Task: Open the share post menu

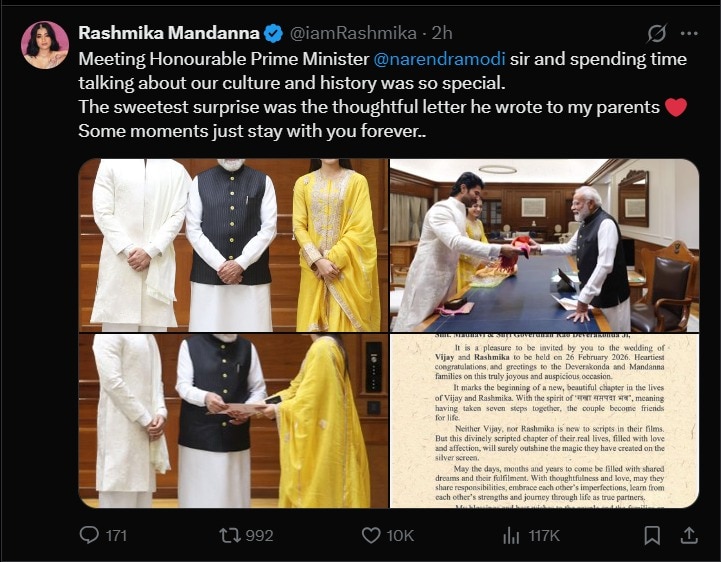Action: coord(689,535)
